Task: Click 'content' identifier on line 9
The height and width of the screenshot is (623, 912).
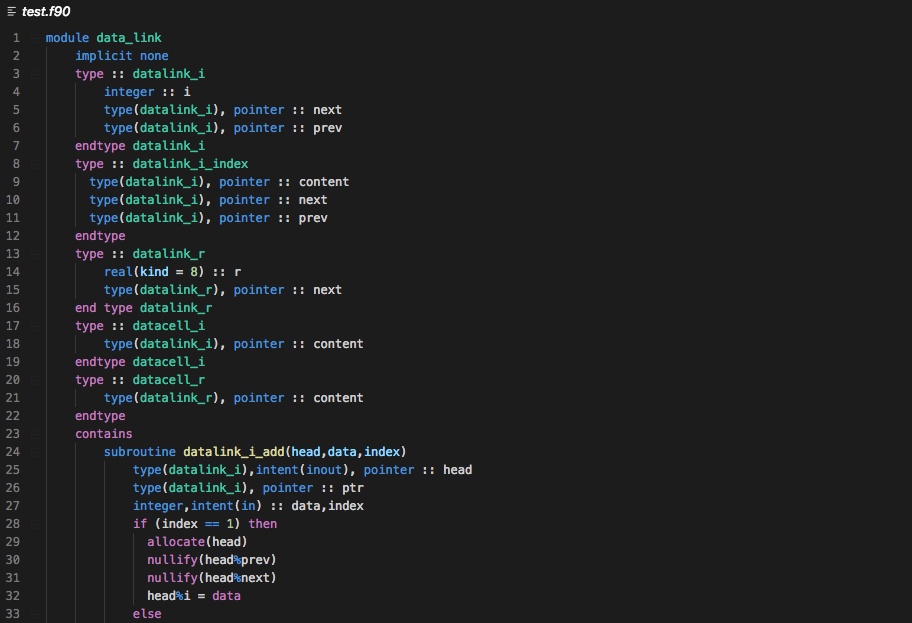Action: tap(324, 182)
